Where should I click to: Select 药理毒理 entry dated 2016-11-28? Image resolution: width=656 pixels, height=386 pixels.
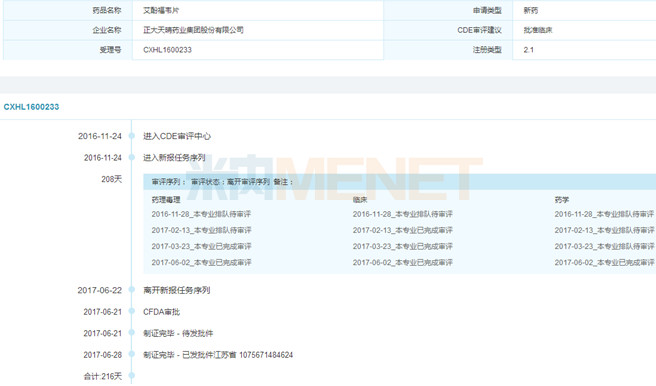201,214
